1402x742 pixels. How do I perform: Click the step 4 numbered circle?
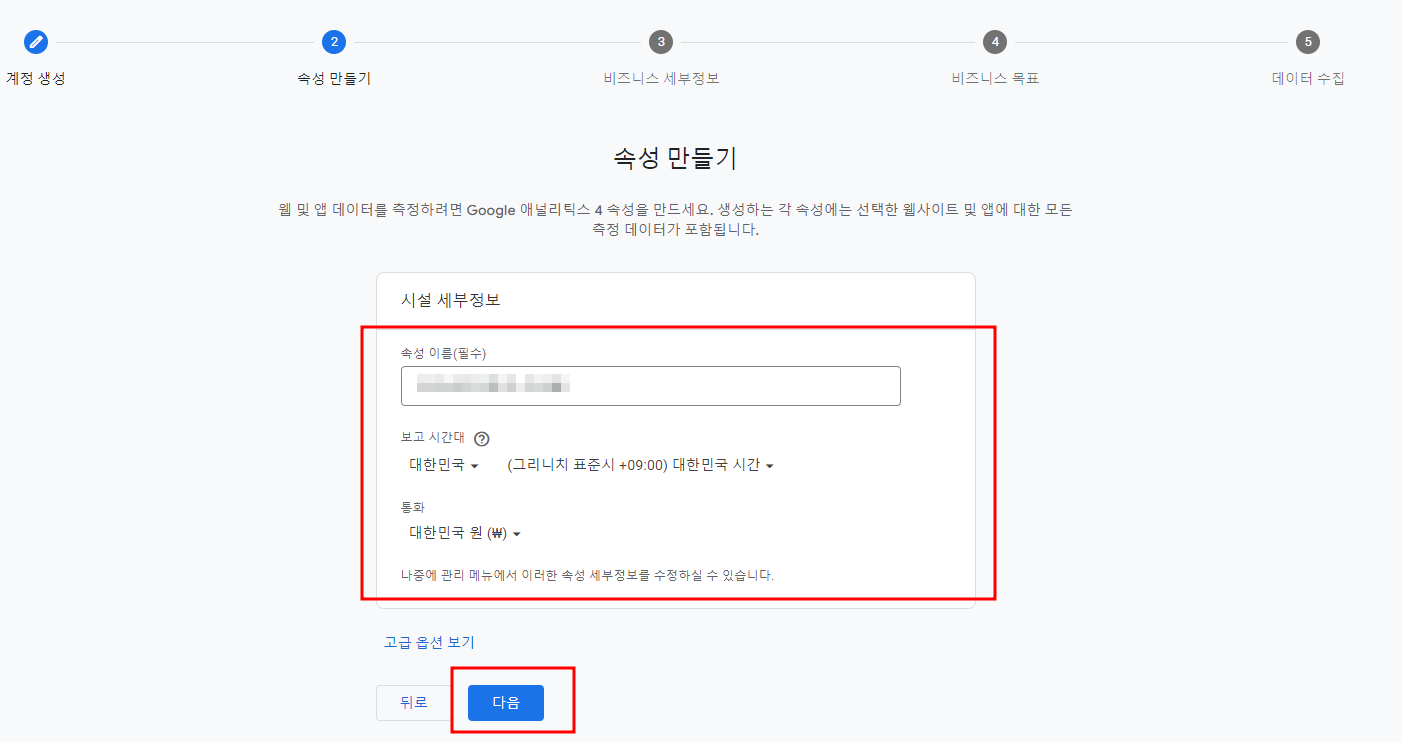point(994,42)
